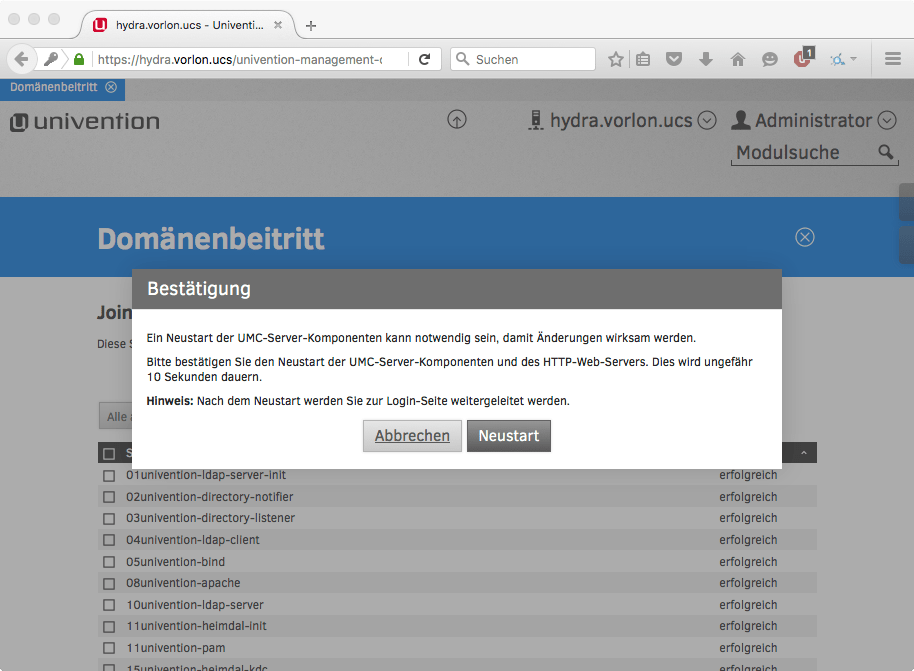This screenshot has width=914, height=671.
Task: Collapse sort arrow in table header
Action: tap(804, 454)
